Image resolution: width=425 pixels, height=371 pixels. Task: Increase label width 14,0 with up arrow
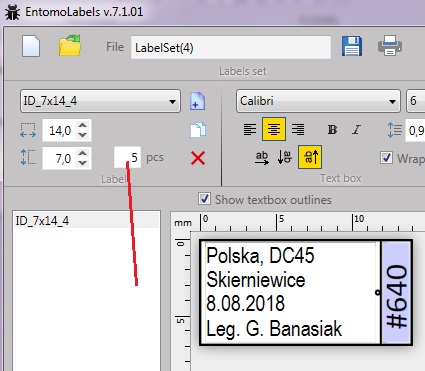point(83,125)
